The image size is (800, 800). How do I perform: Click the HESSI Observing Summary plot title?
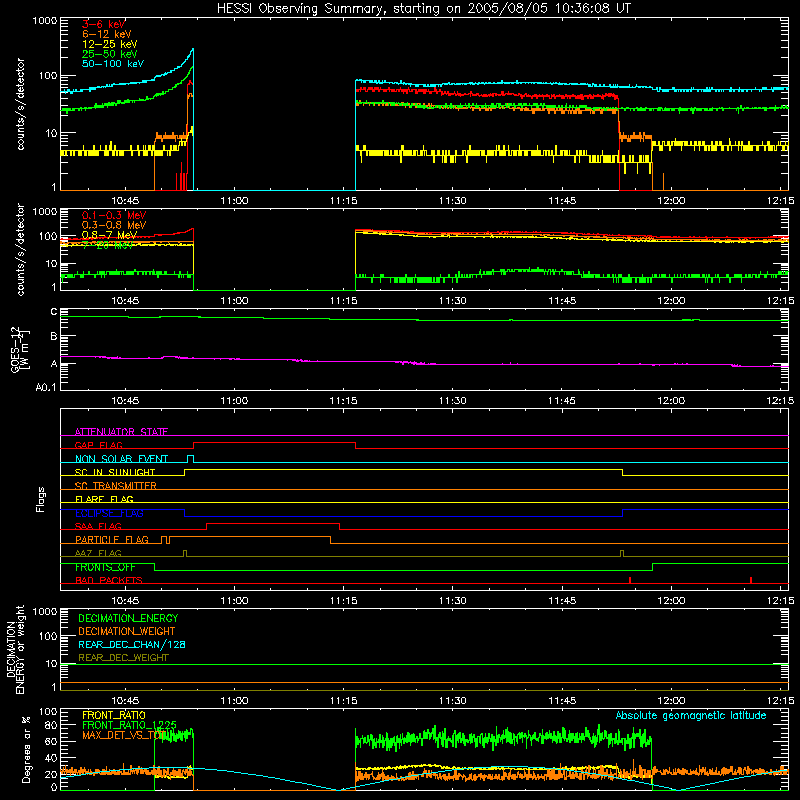coord(423,9)
